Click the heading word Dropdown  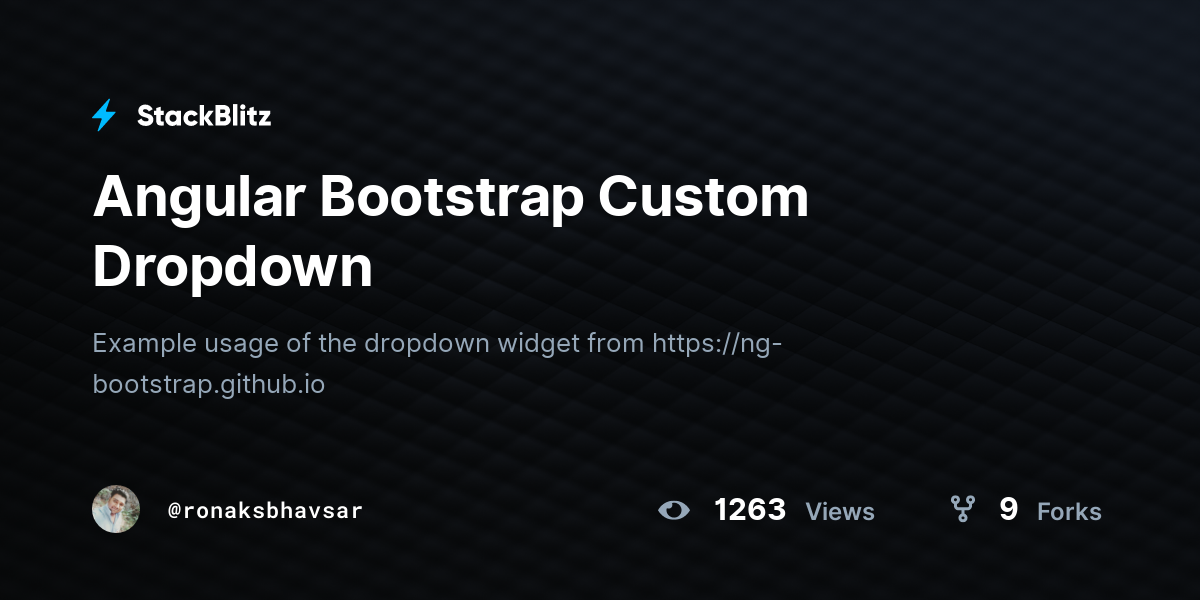(x=232, y=267)
